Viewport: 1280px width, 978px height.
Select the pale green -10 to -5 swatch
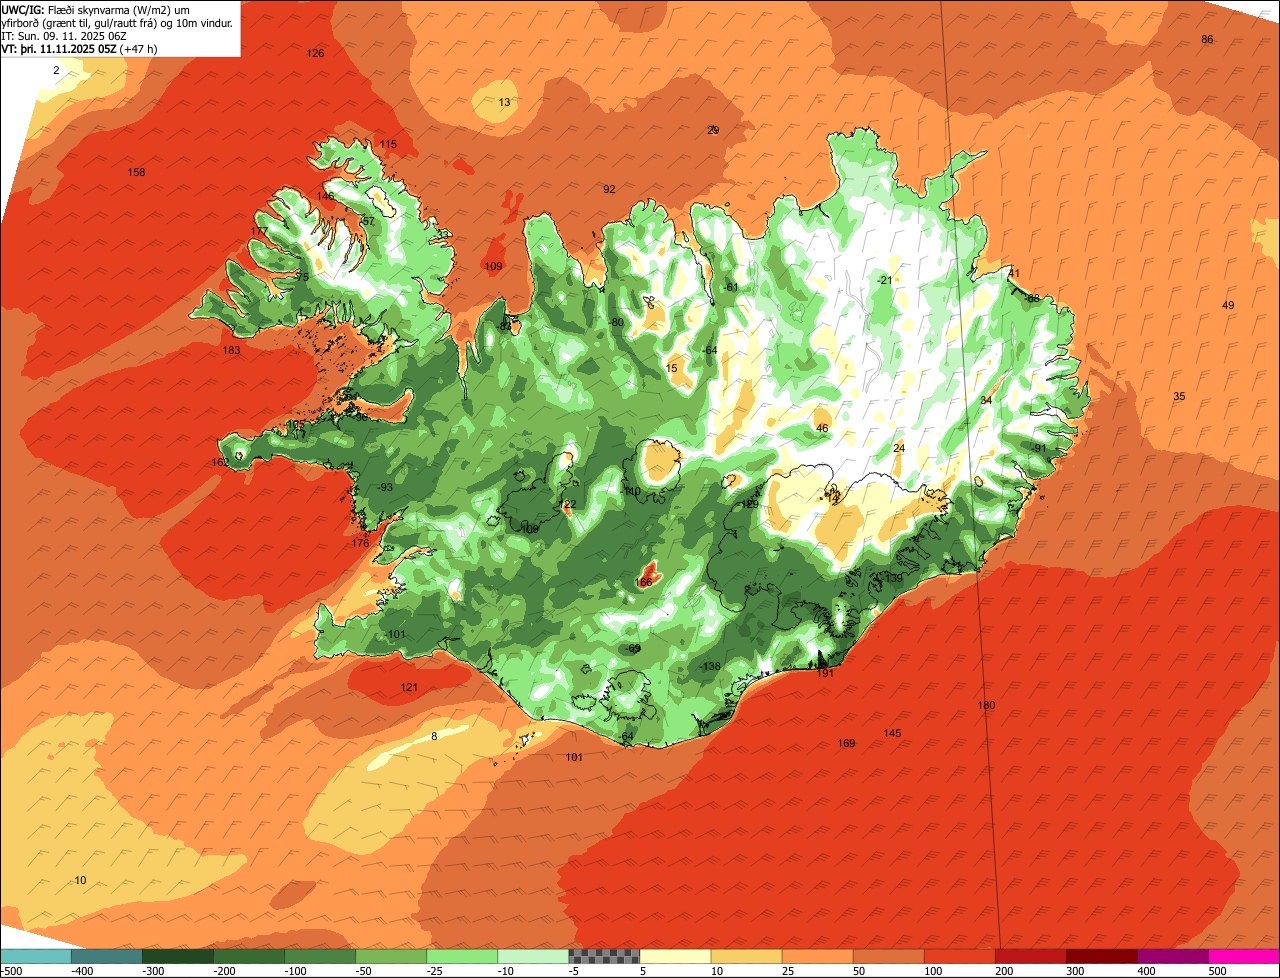coord(533,956)
